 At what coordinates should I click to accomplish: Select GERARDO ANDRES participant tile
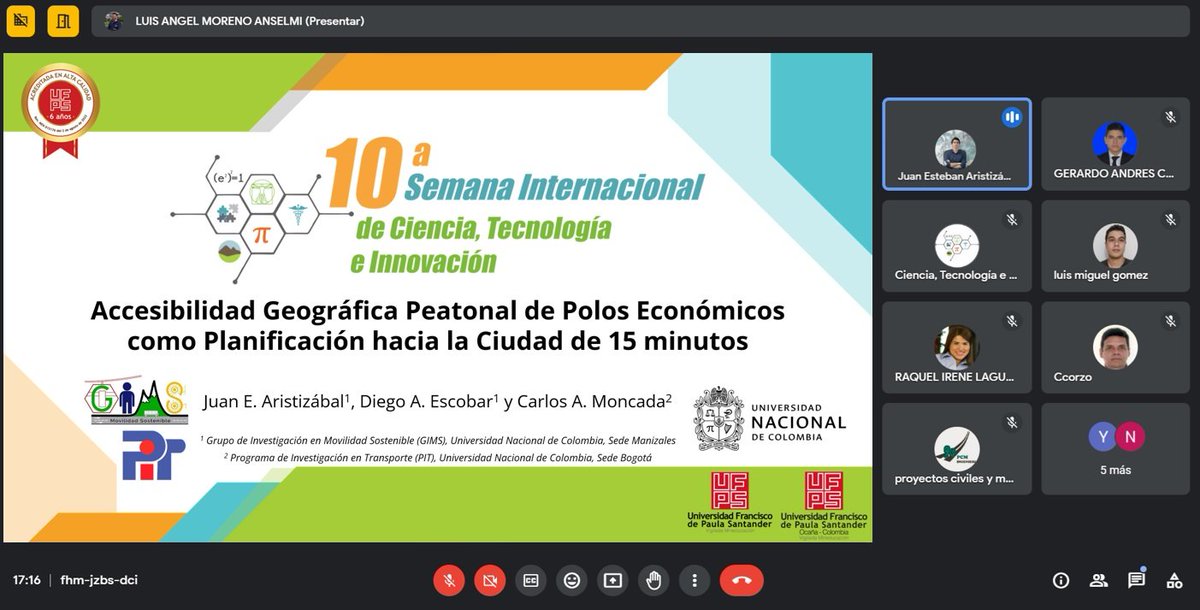(1115, 144)
